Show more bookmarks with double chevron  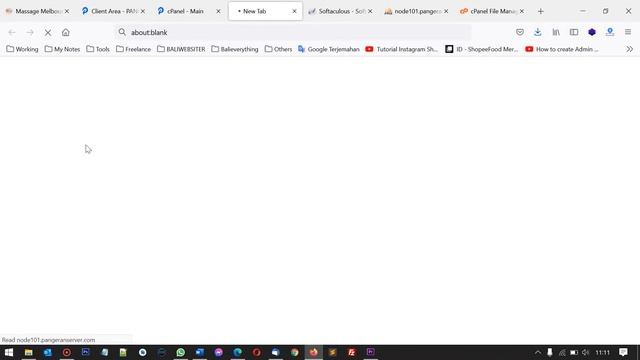click(x=630, y=49)
